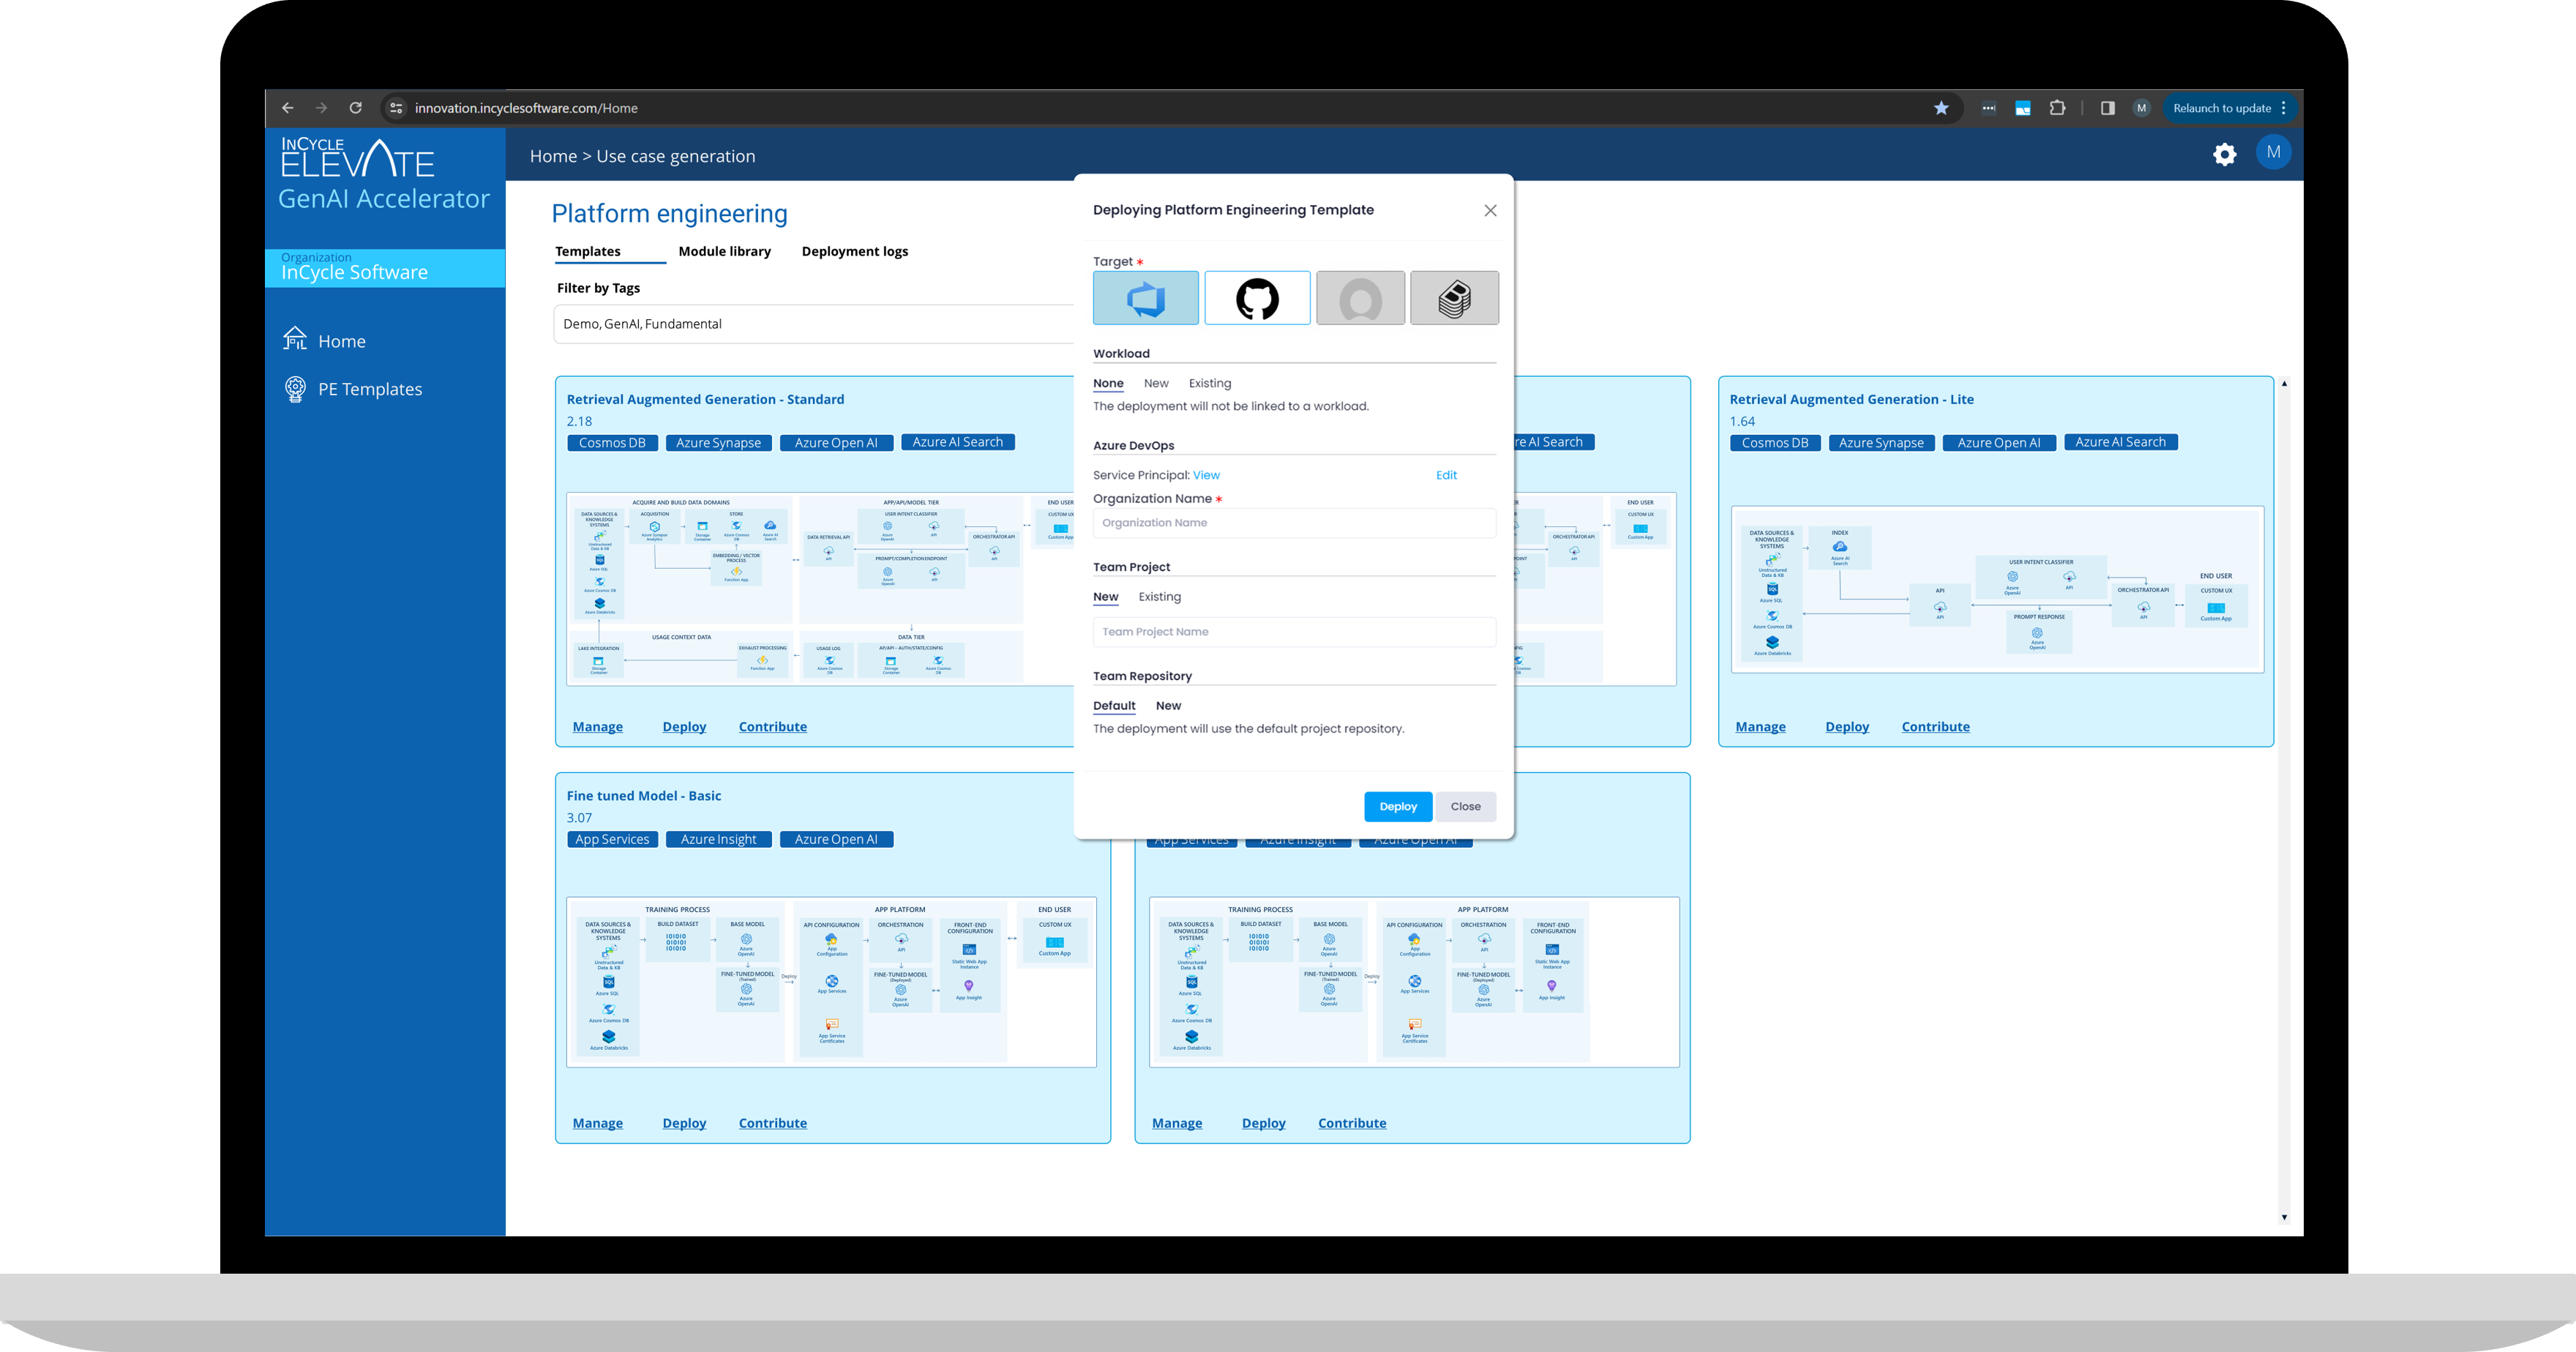Screen dimensions: 2576x1352
Task: Choose the Existing team project option
Action: point(1159,597)
